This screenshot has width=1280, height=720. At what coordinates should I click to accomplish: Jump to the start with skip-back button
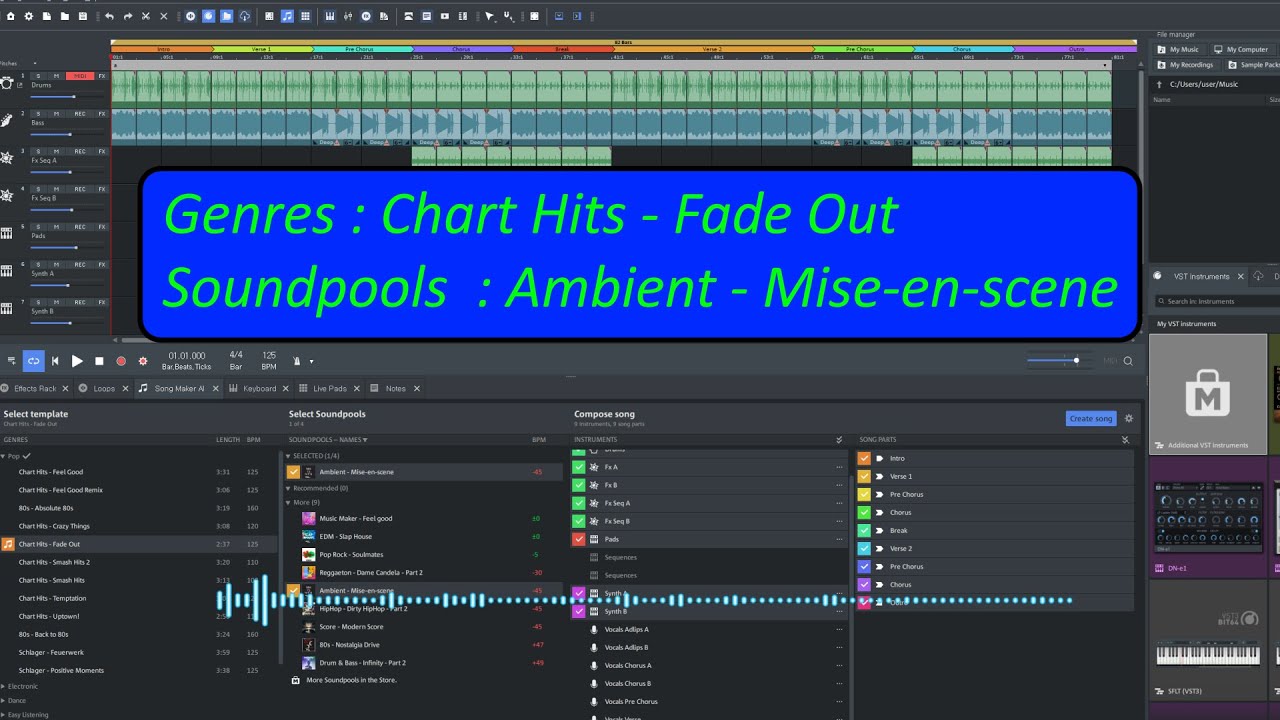(55, 361)
